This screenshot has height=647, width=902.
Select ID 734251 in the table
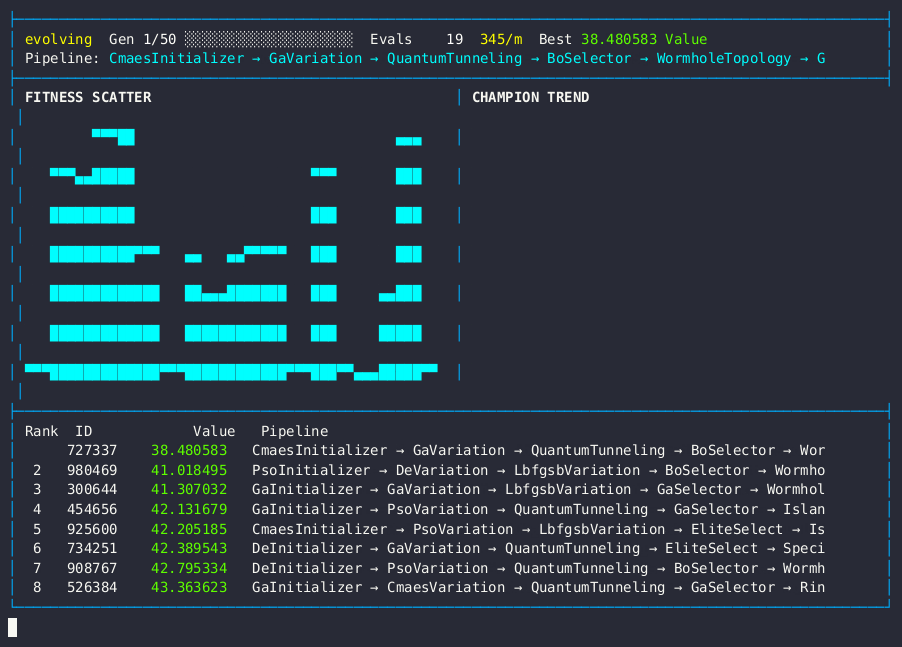pyautogui.click(x=92, y=549)
